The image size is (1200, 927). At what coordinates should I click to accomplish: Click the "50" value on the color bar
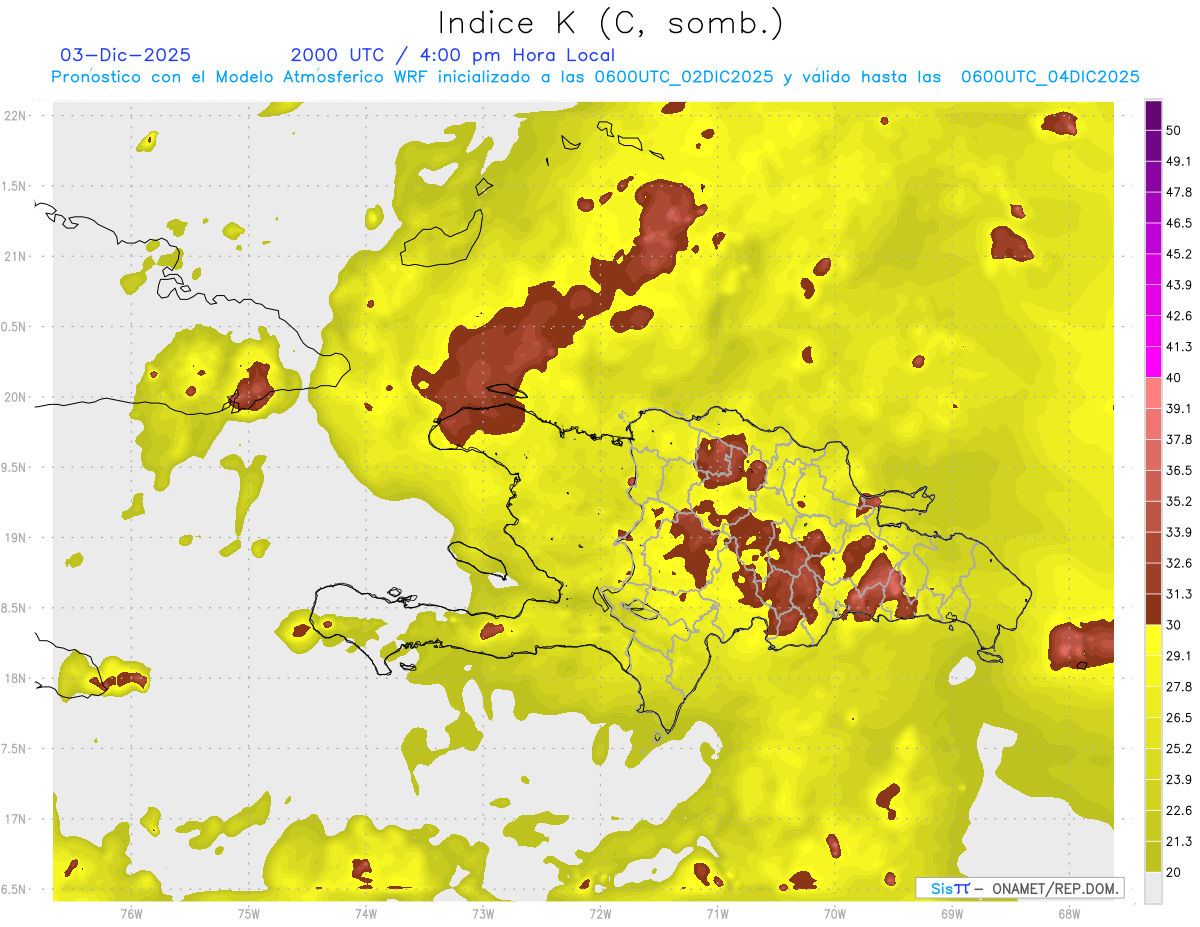1174,130
